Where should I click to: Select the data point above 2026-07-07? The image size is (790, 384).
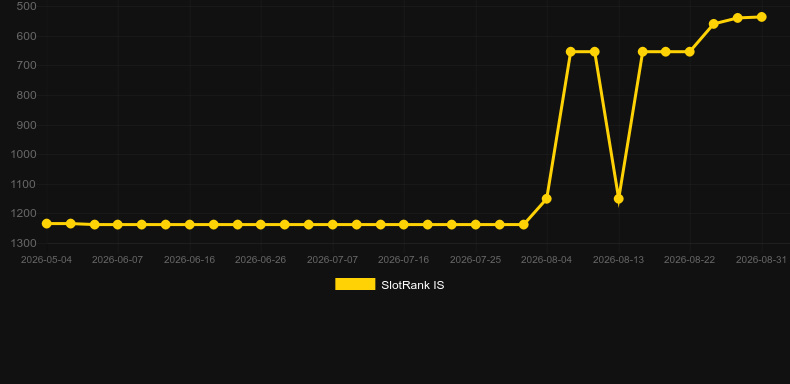point(333,224)
